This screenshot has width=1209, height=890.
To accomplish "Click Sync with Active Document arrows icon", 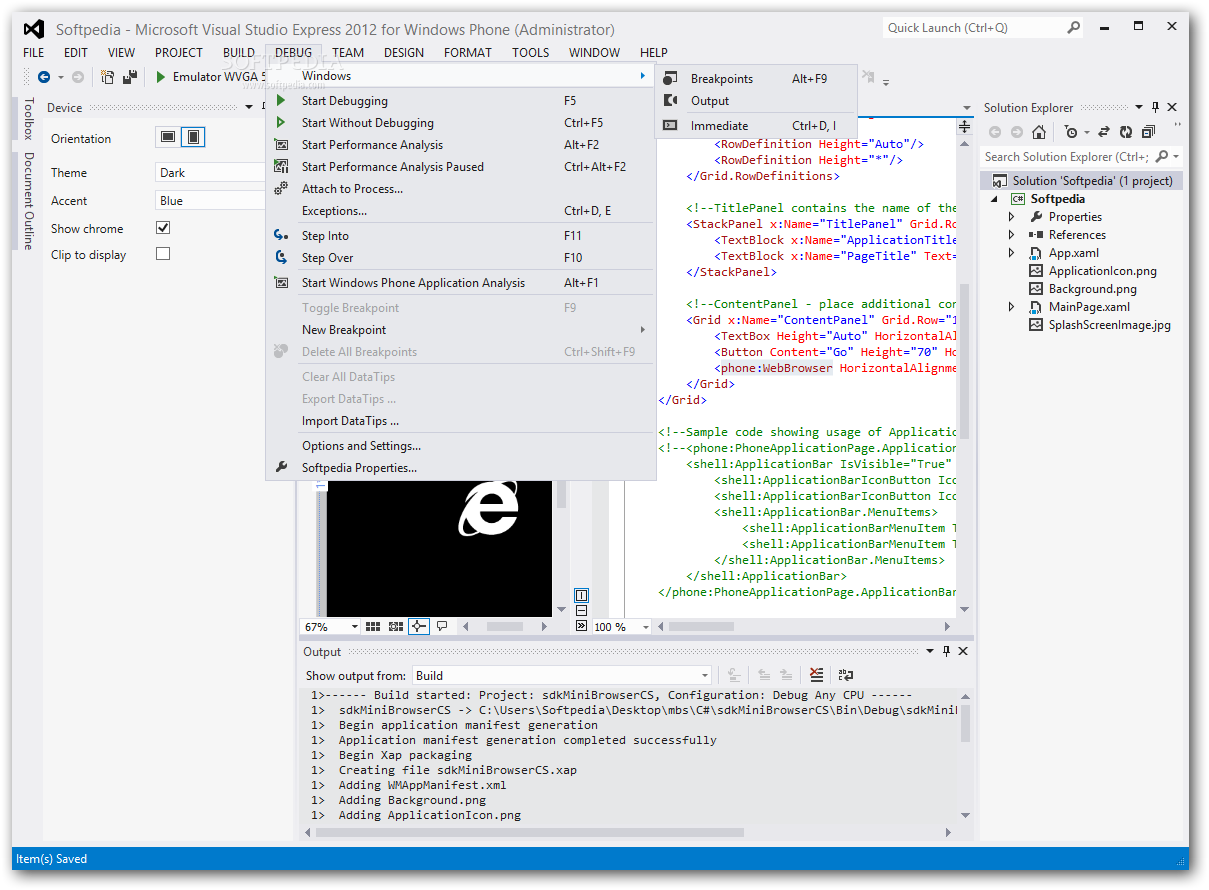I will [x=1104, y=132].
